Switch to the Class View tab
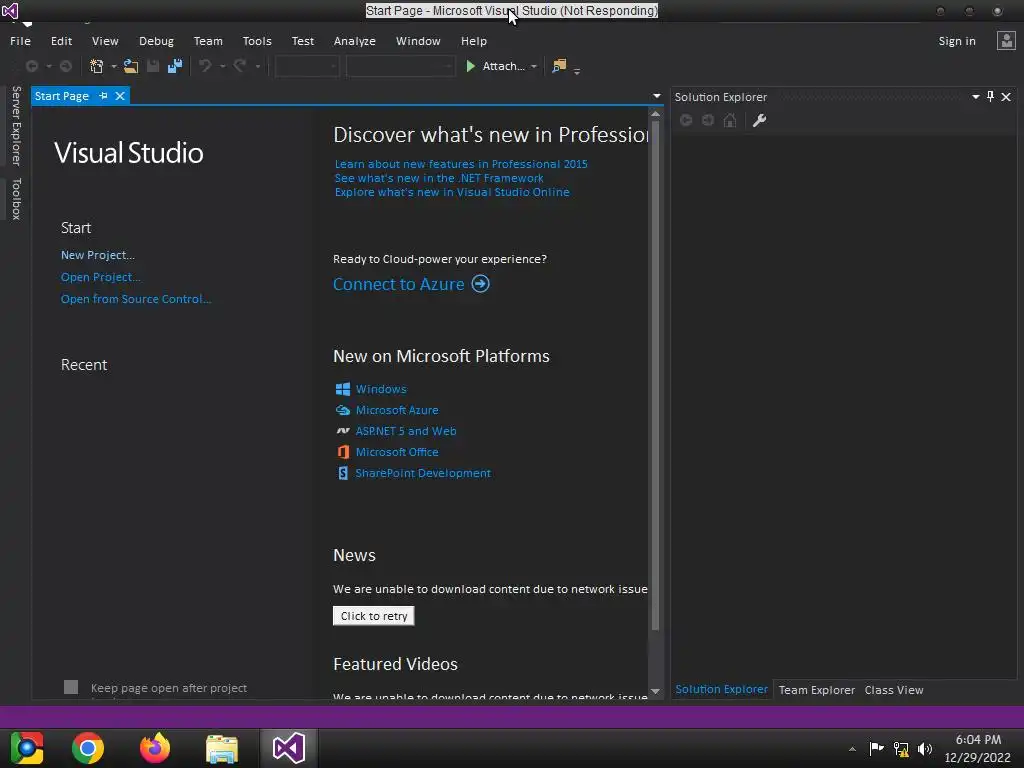This screenshot has width=1024, height=768. (x=894, y=690)
